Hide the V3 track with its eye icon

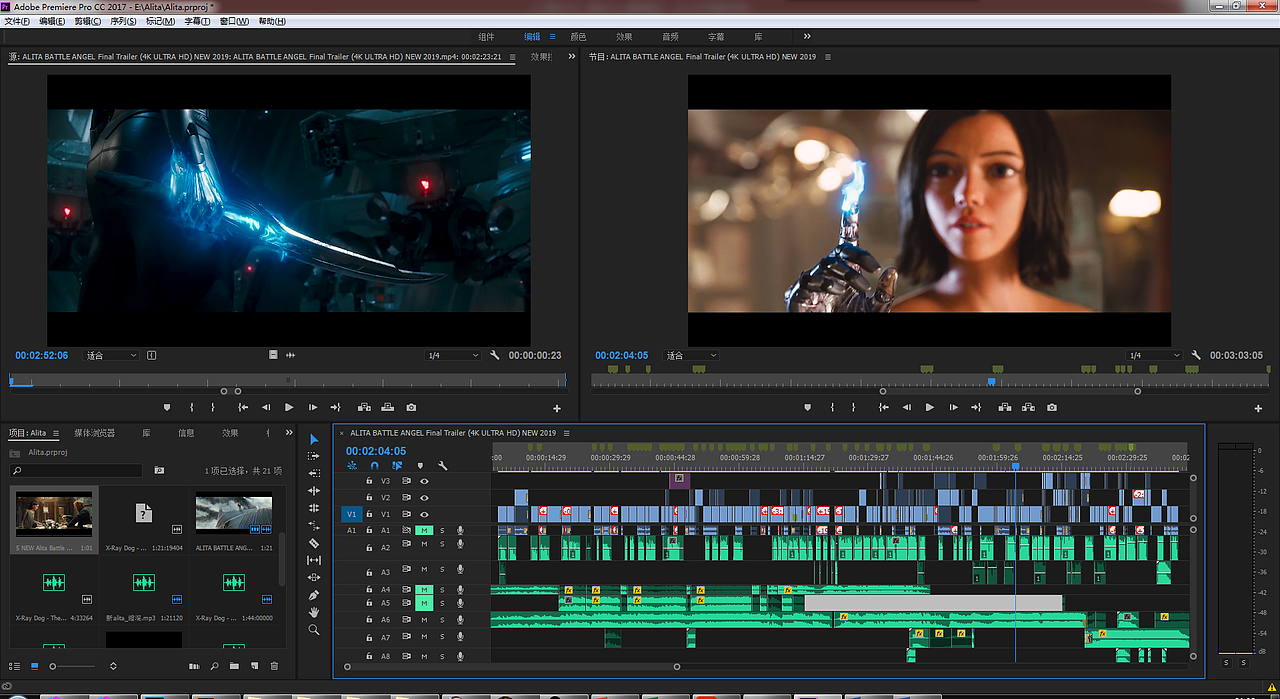[x=424, y=481]
